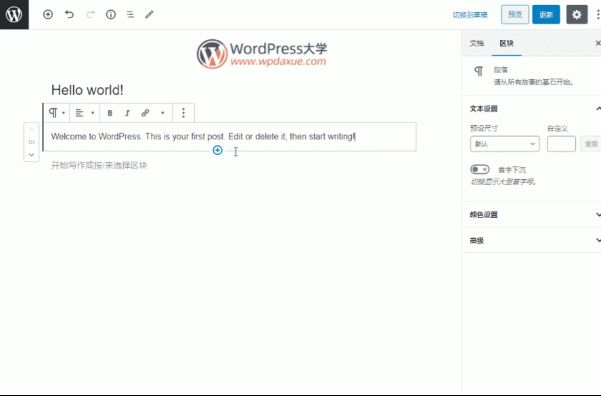
Task: Click the WordPress logo in top-left corner
Action: point(14,15)
